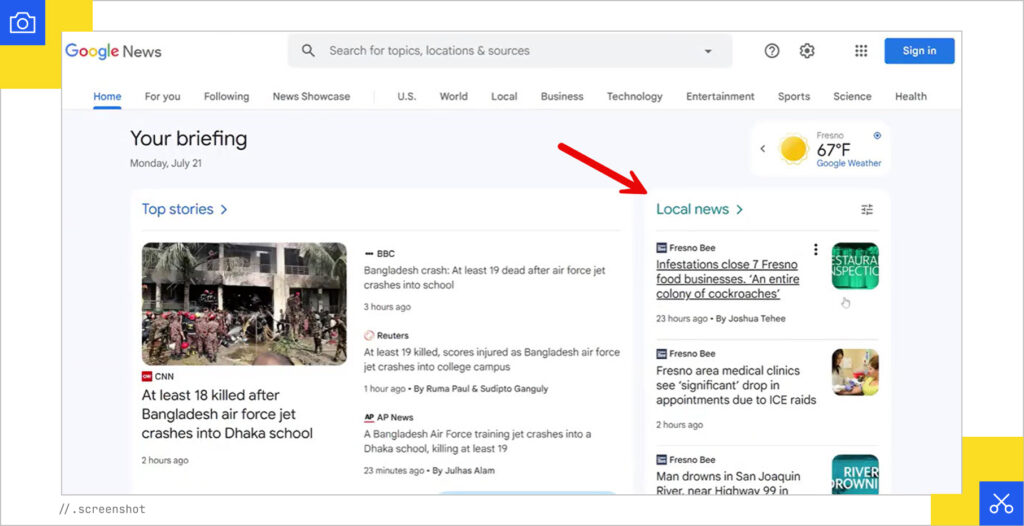Click the 67°F temperature reading
This screenshot has width=1024, height=526.
pyautogui.click(x=834, y=150)
